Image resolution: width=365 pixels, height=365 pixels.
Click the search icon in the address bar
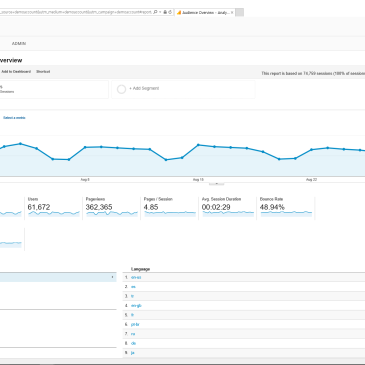[155, 12]
